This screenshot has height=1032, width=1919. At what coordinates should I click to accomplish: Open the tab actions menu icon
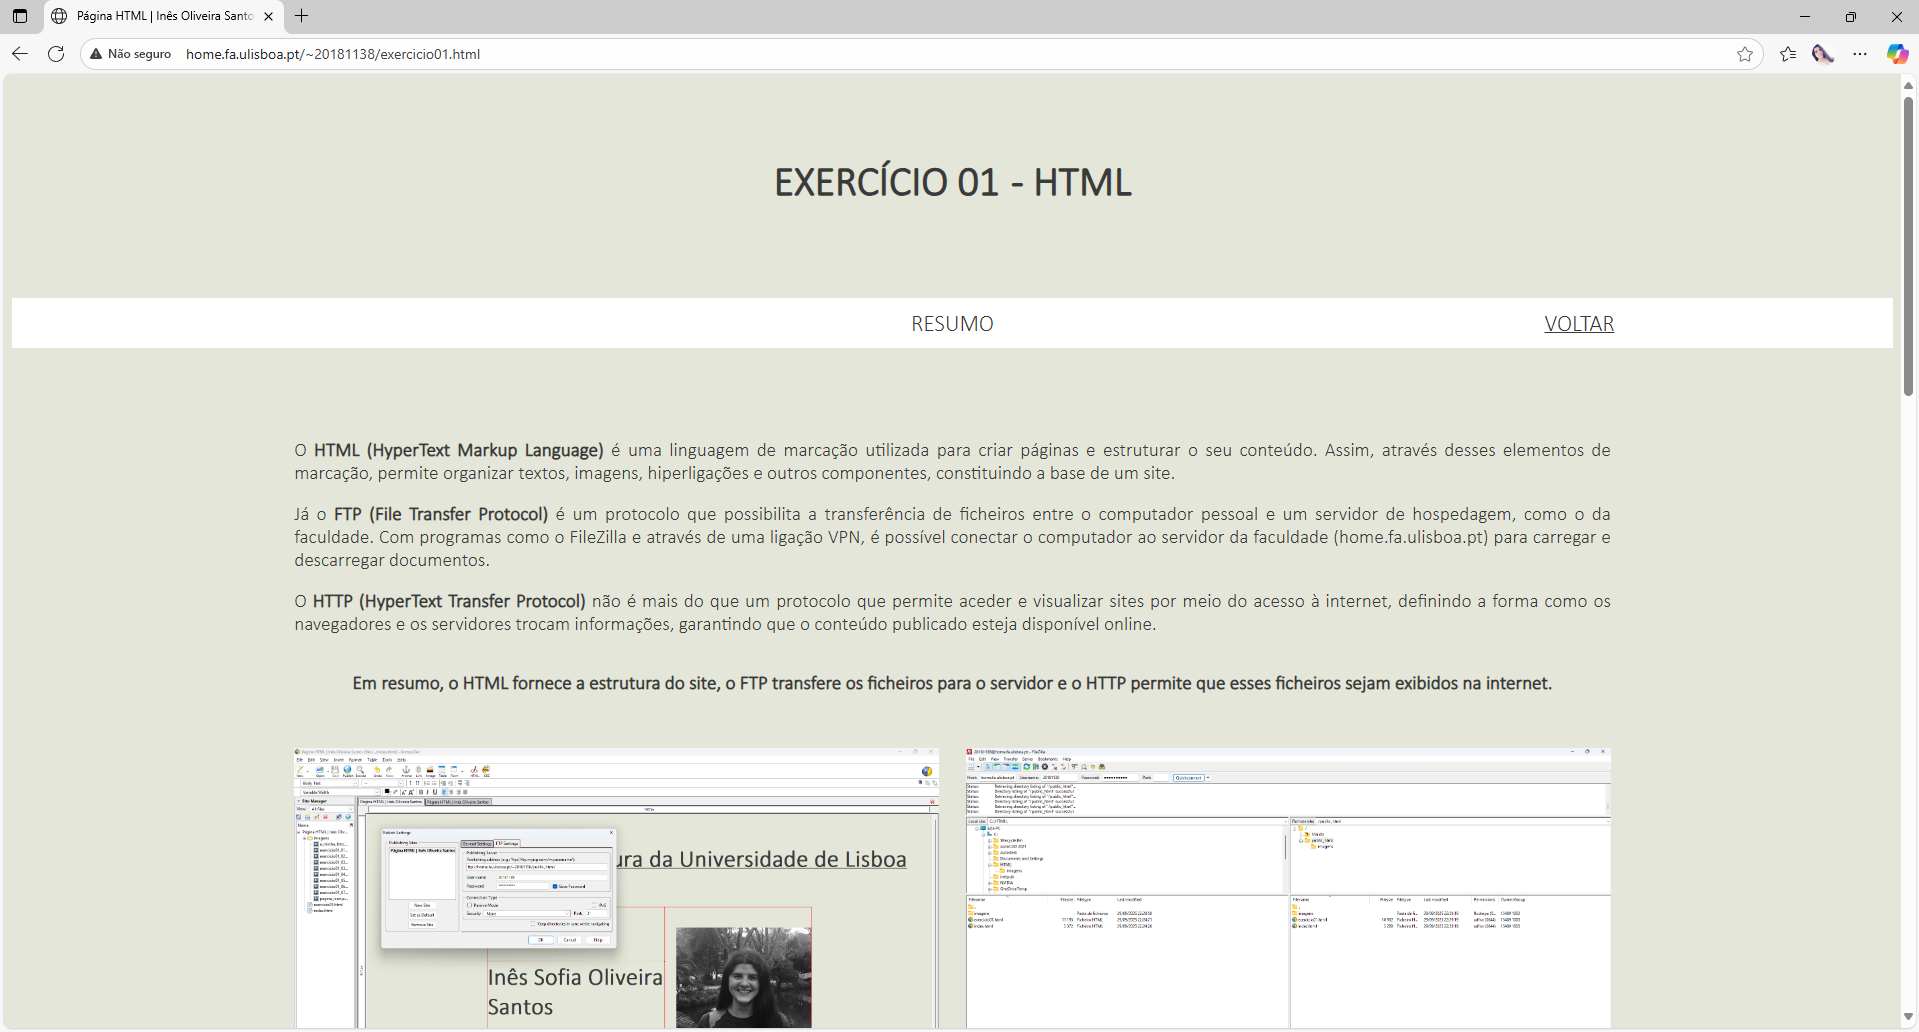tap(20, 16)
